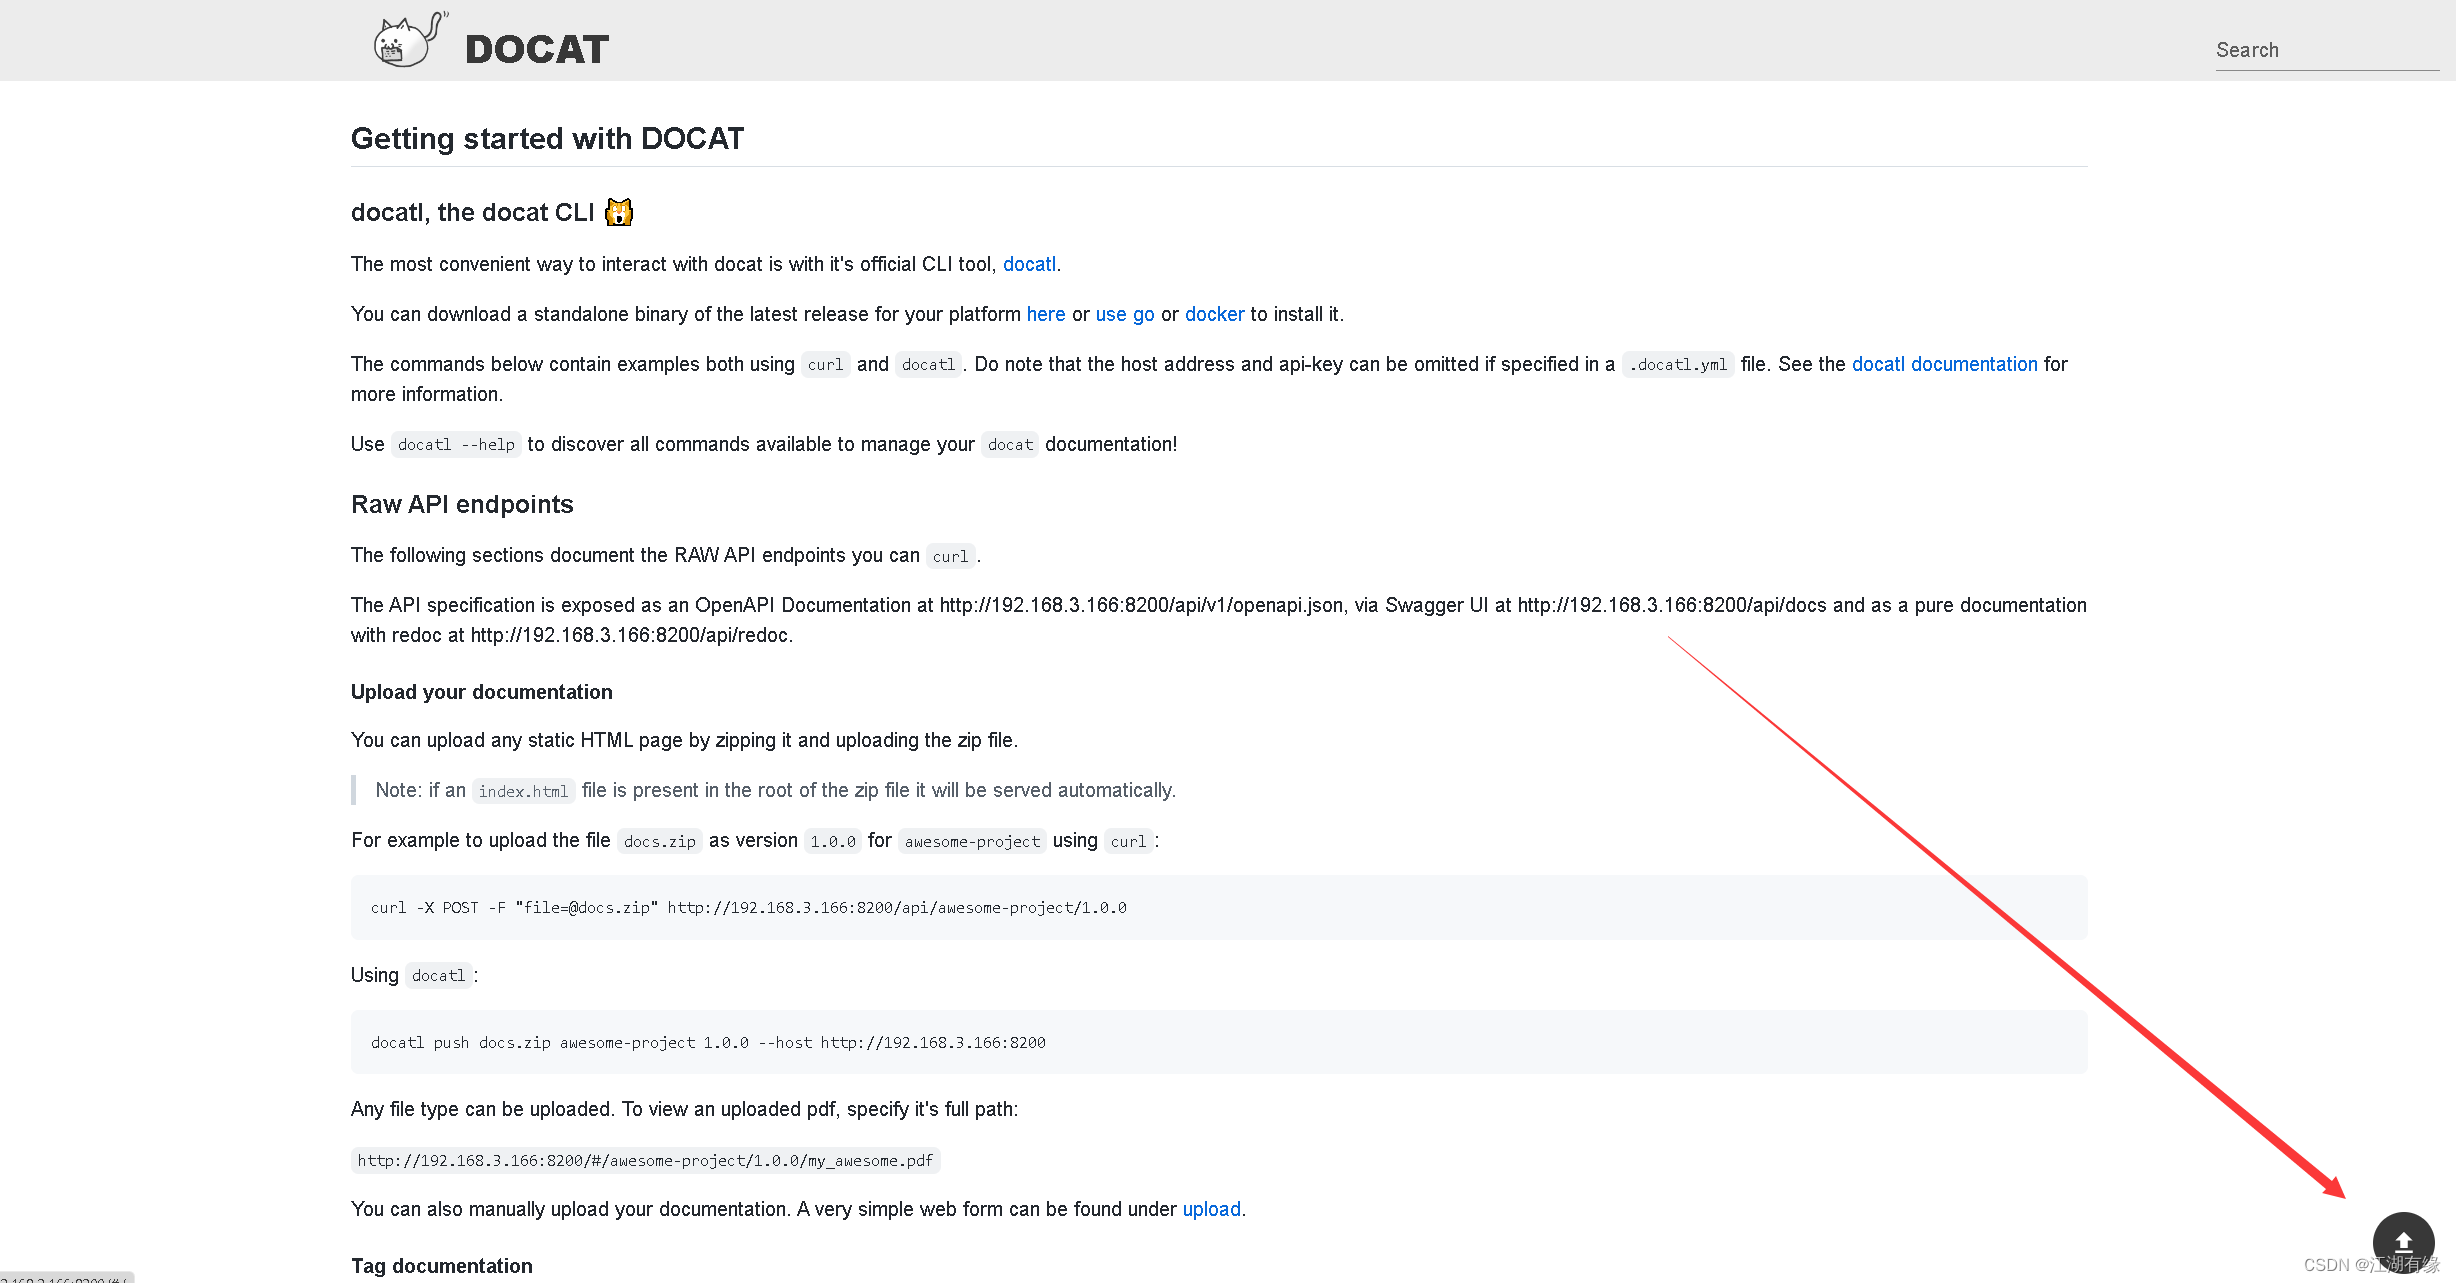Click the my_awesome.pdf URL code snippet
This screenshot has width=2456, height=1283.
pos(645,1160)
